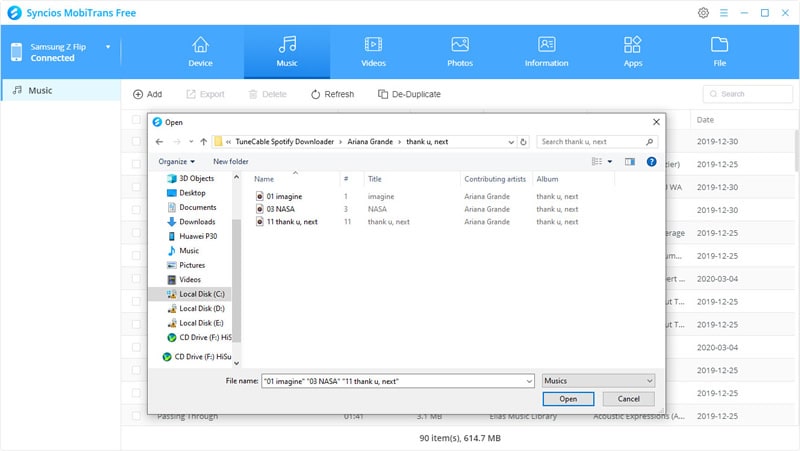
Task: Open Syncios settings gear
Action: click(x=703, y=13)
